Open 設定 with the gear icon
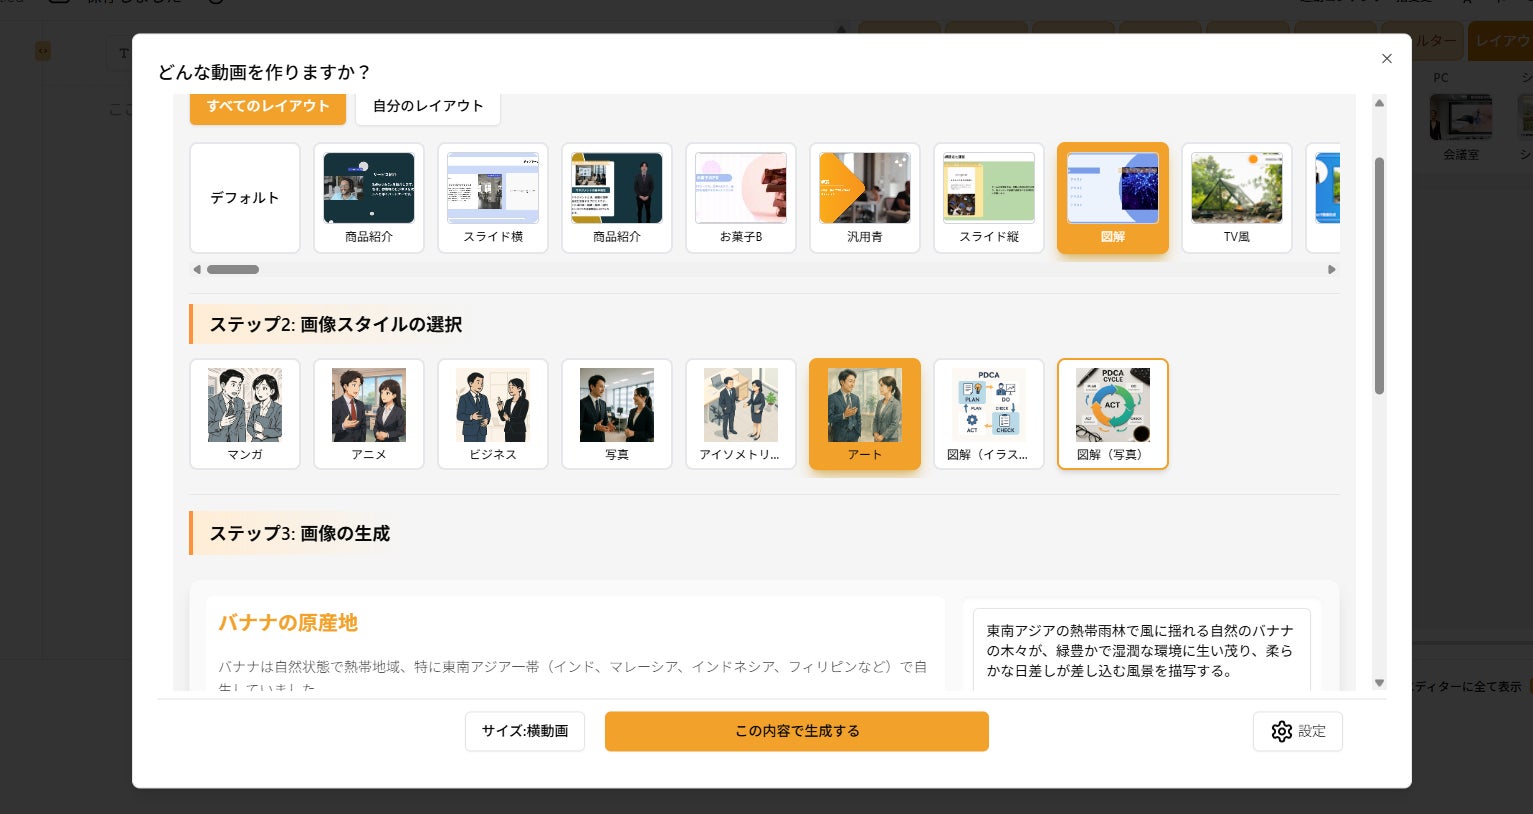Screen dimensions: 1533x814 (1298, 731)
